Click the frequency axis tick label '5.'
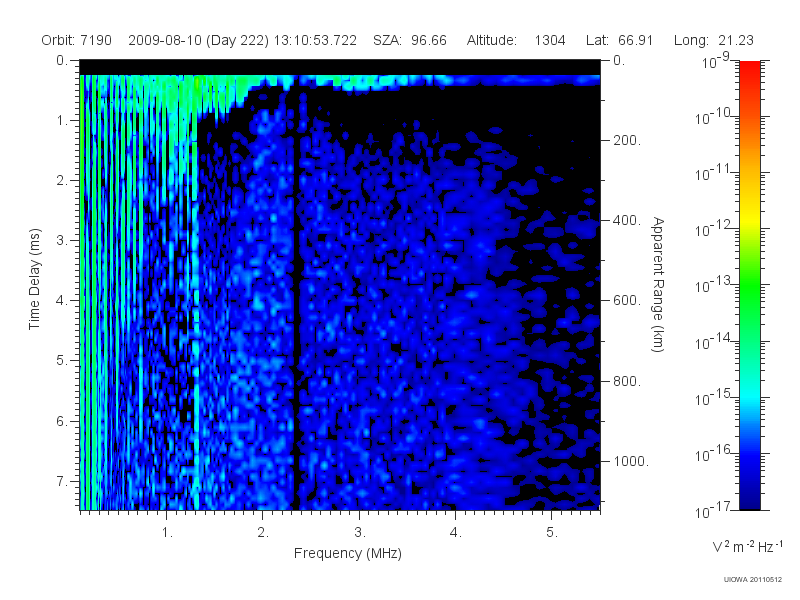Screen dimensions: 800x600 (x=552, y=533)
